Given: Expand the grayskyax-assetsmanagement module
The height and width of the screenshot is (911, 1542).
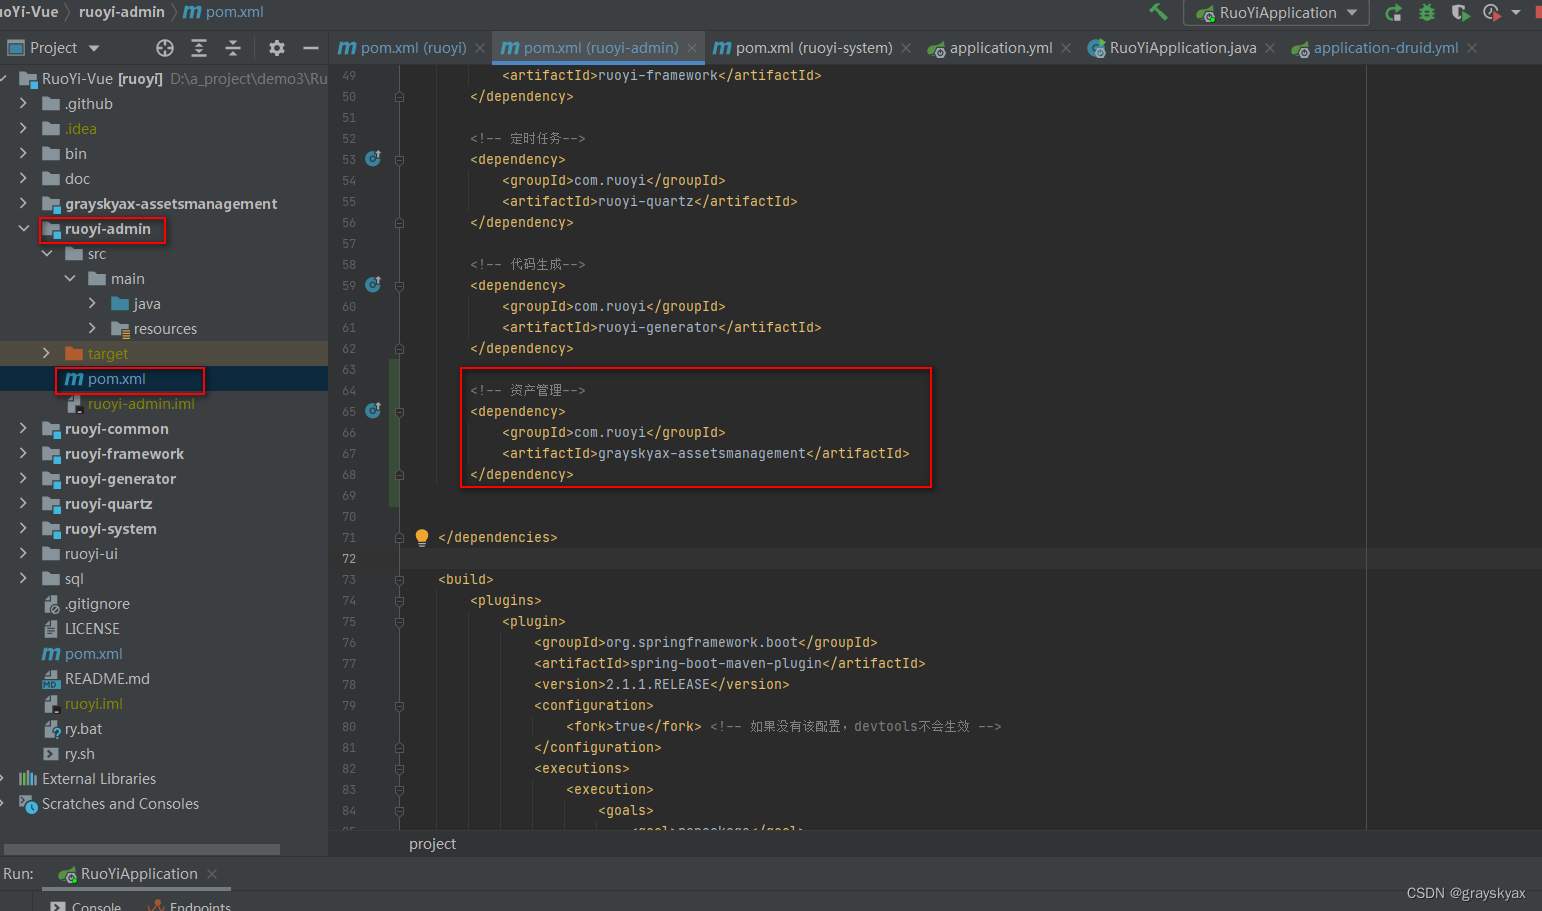Looking at the screenshot, I should [23, 203].
